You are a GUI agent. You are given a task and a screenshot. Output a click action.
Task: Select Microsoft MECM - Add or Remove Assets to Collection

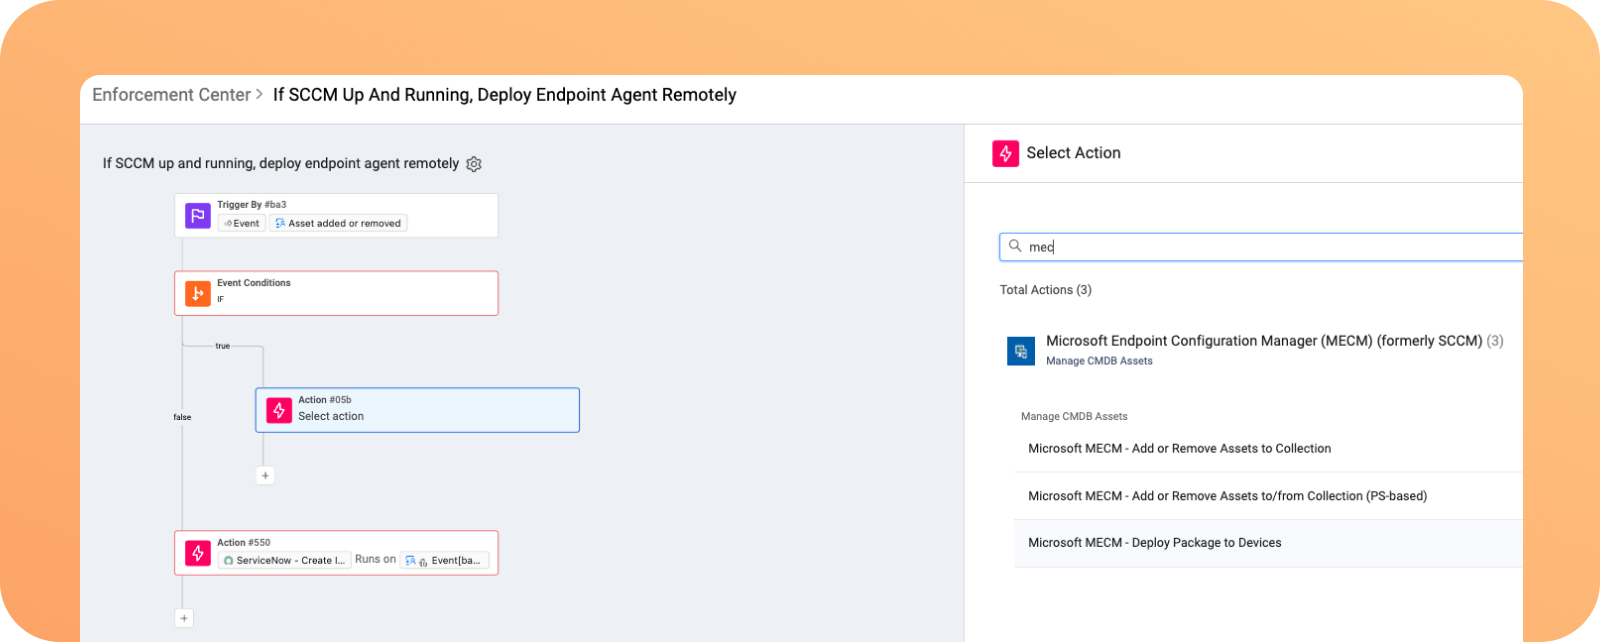(x=1268, y=449)
